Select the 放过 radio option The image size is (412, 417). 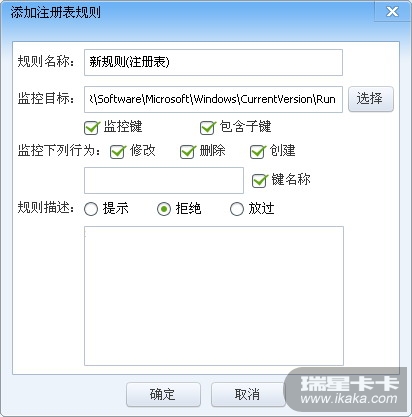pos(237,209)
